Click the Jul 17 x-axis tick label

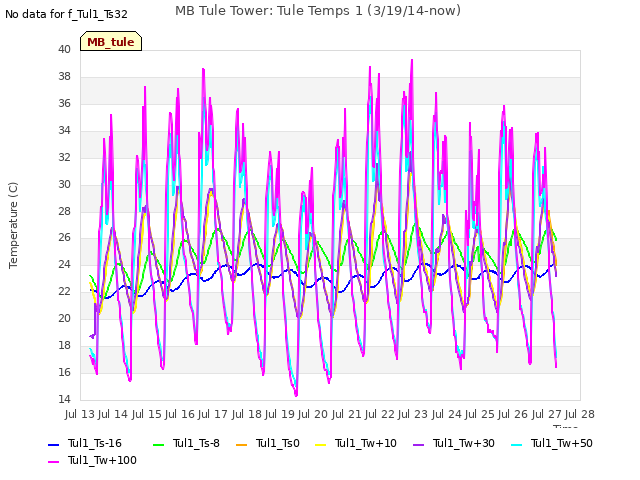(x=213, y=414)
